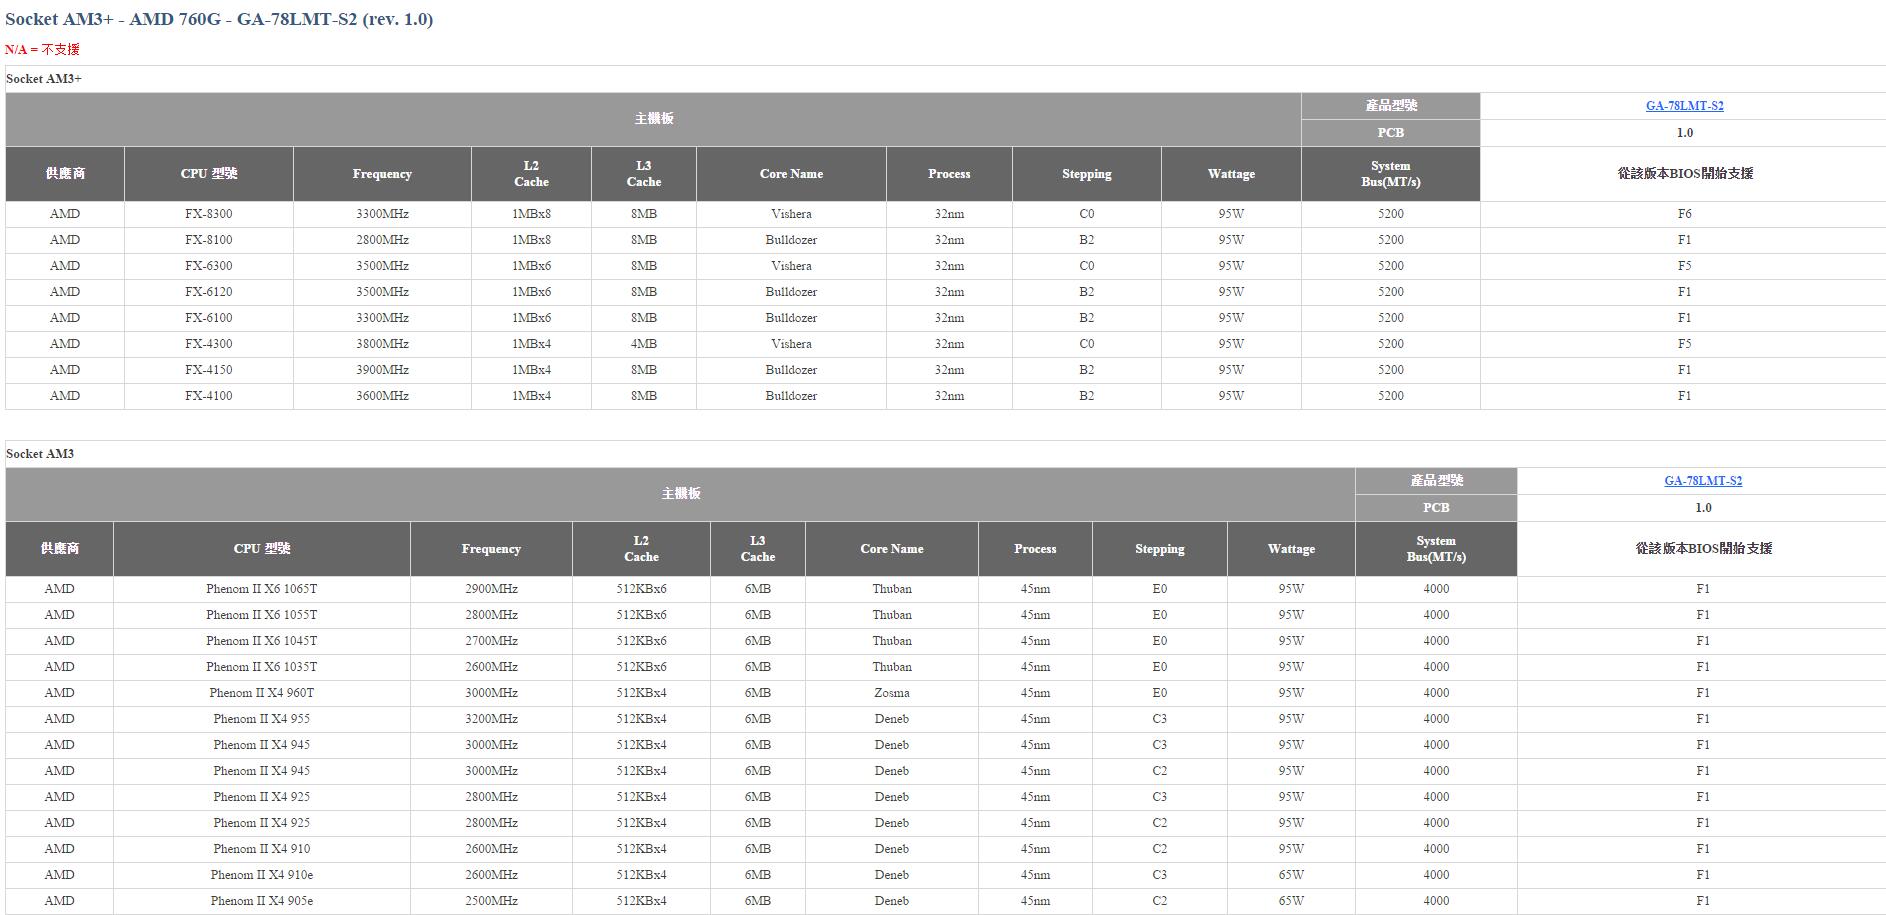Click the Vishera core name of FX-8300
The image size is (1886, 915).
(x=791, y=214)
